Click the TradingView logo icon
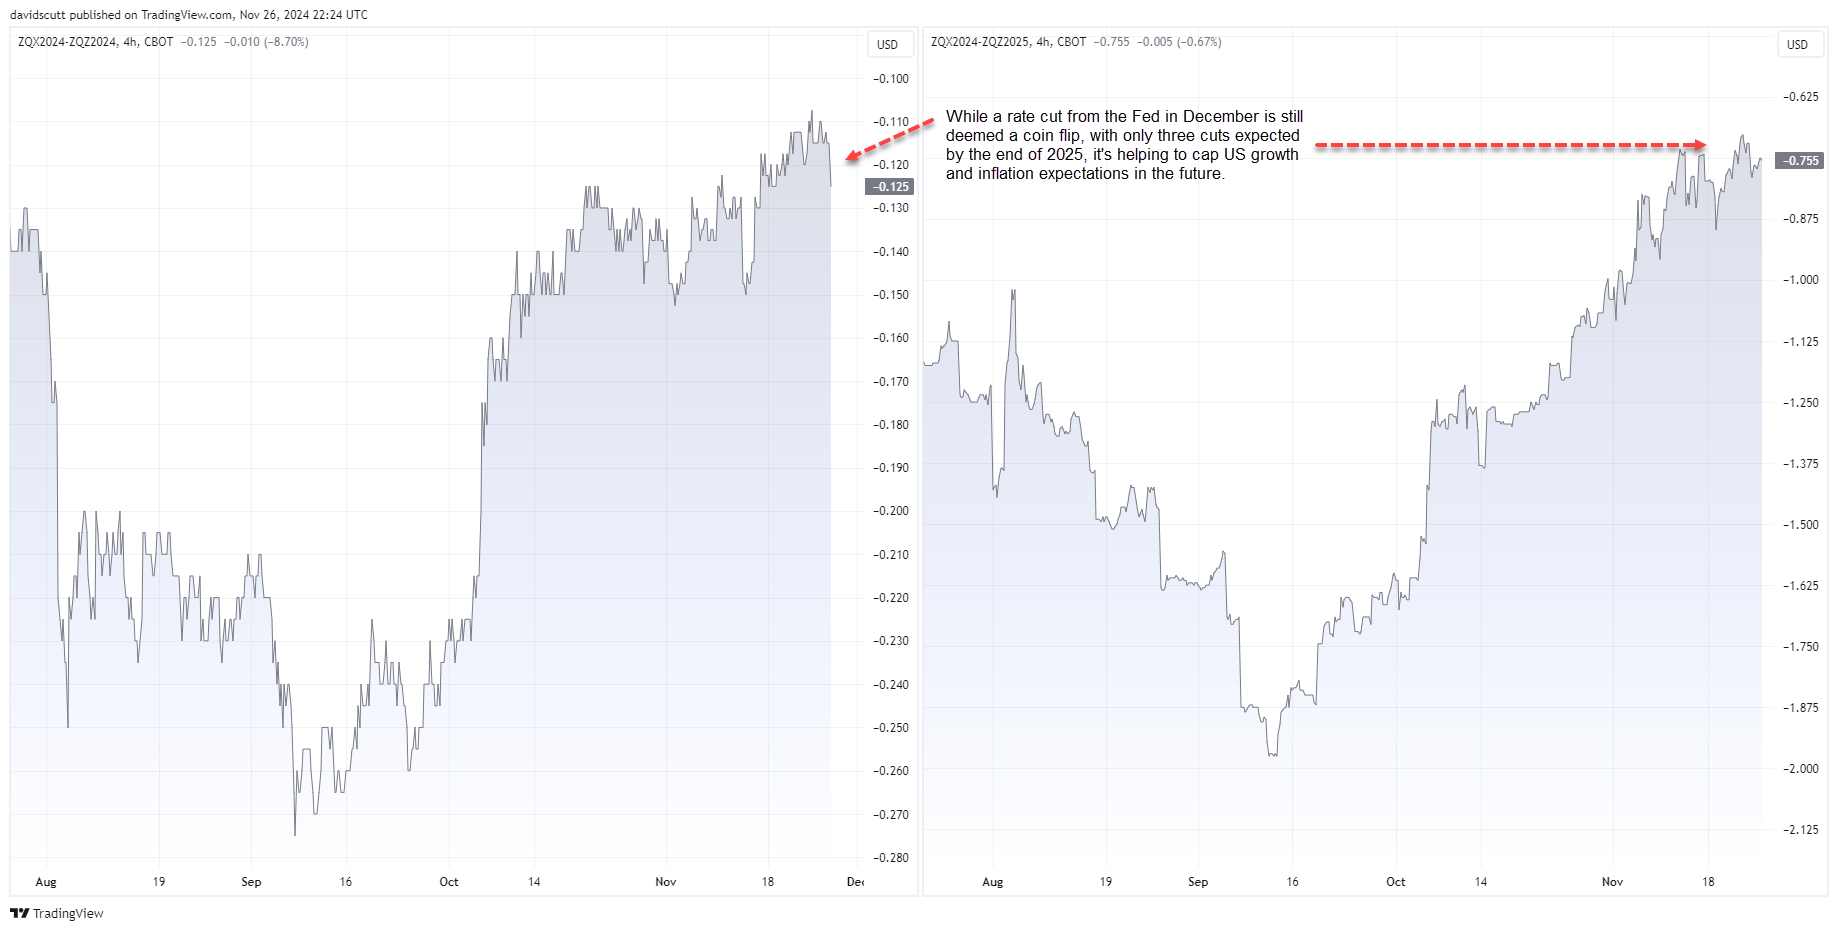This screenshot has width=1838, height=931. point(19,913)
